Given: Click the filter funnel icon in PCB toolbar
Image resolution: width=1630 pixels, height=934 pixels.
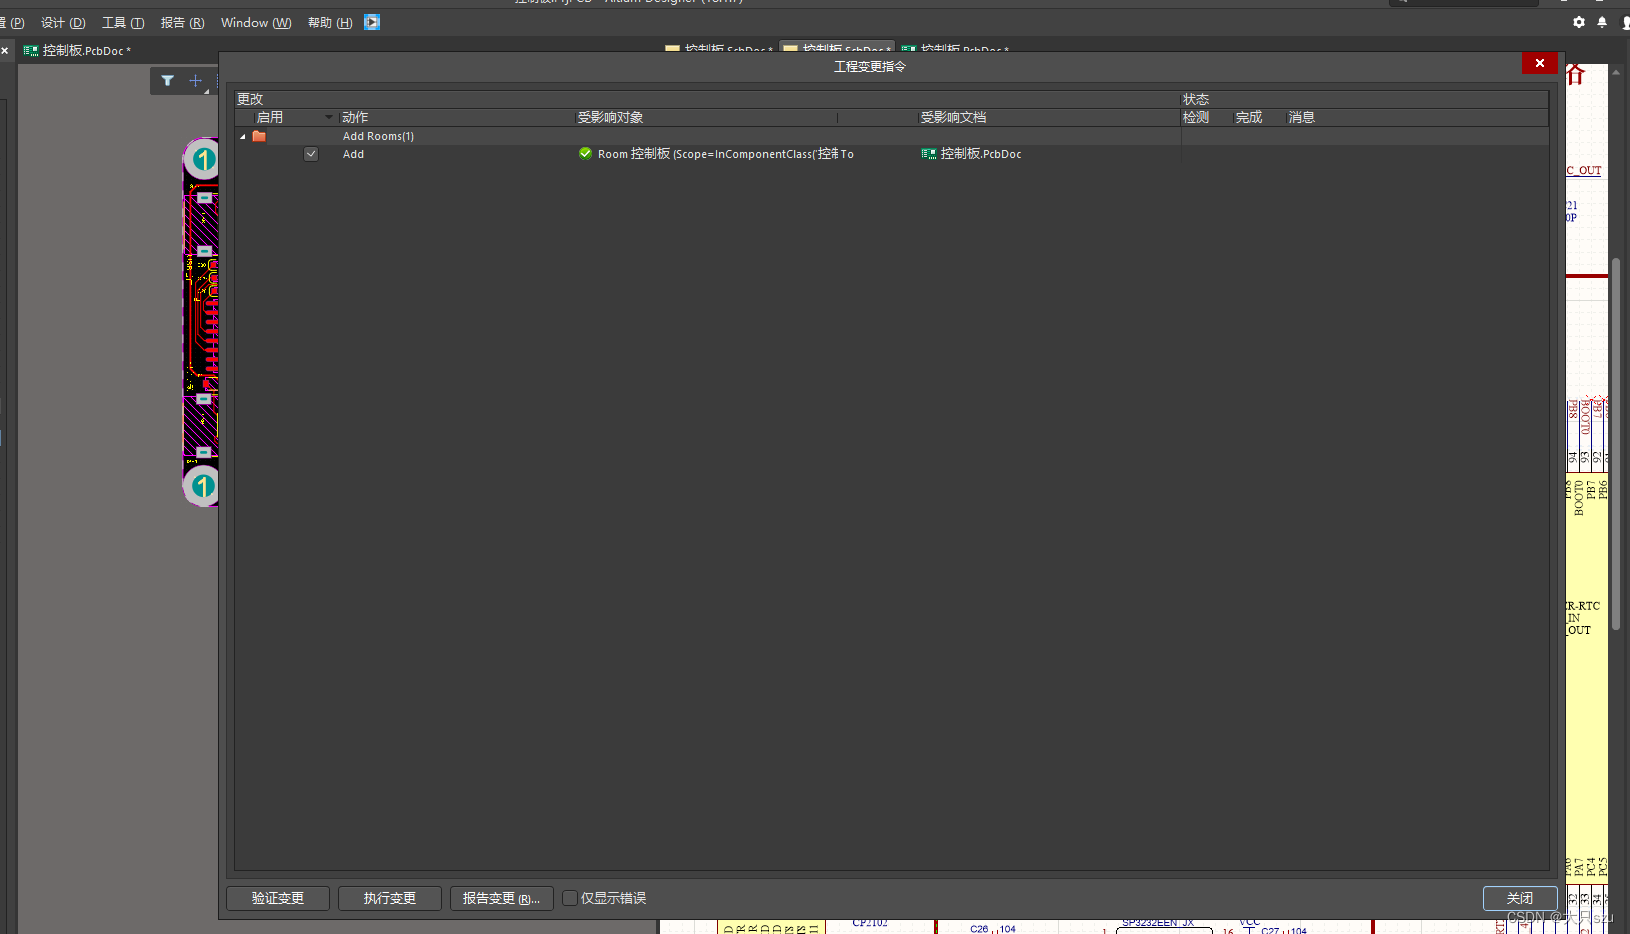Looking at the screenshot, I should [167, 81].
